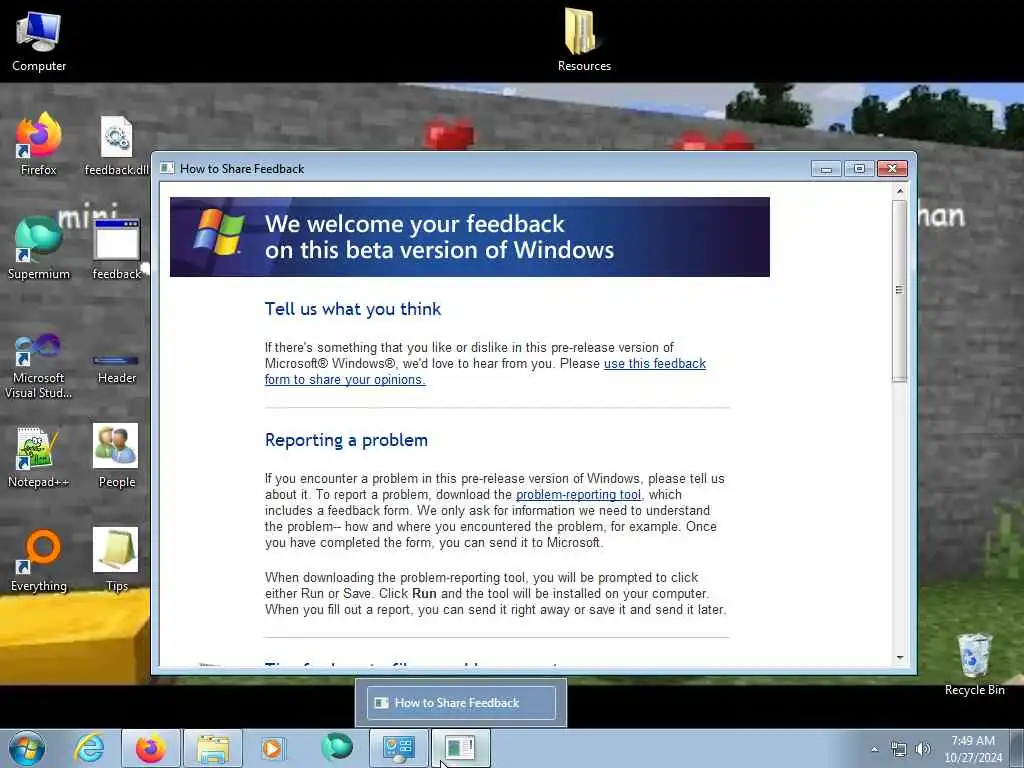Maximize the How to Share Feedback window
This screenshot has height=768, width=1024.
[x=859, y=169]
